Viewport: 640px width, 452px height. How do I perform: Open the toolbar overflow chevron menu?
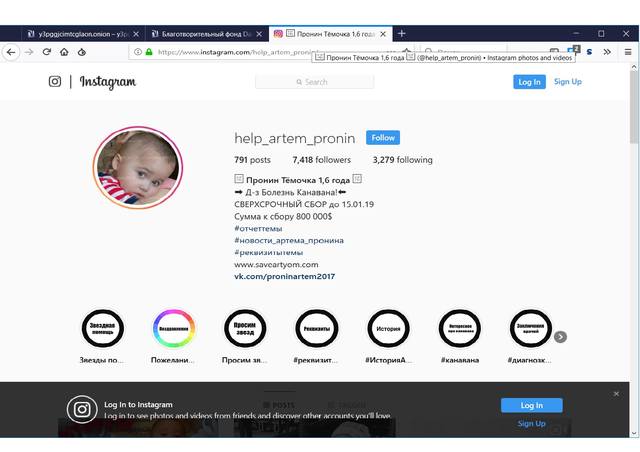[x=607, y=52]
